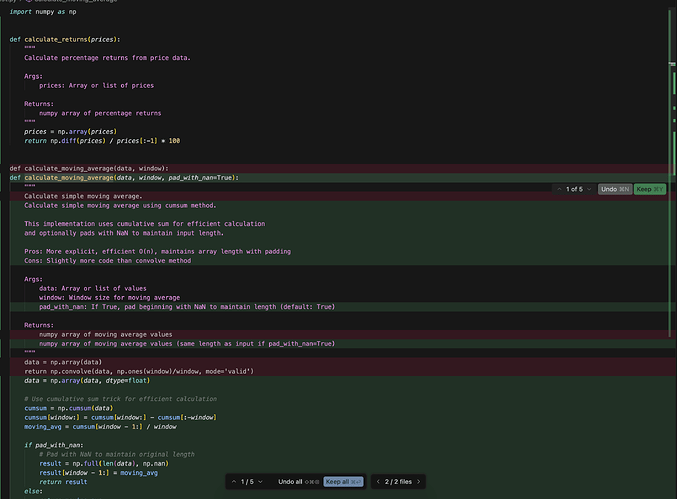677x499 pixels.
Task: Click the 'import numpy as np' line
Action: tap(43, 12)
